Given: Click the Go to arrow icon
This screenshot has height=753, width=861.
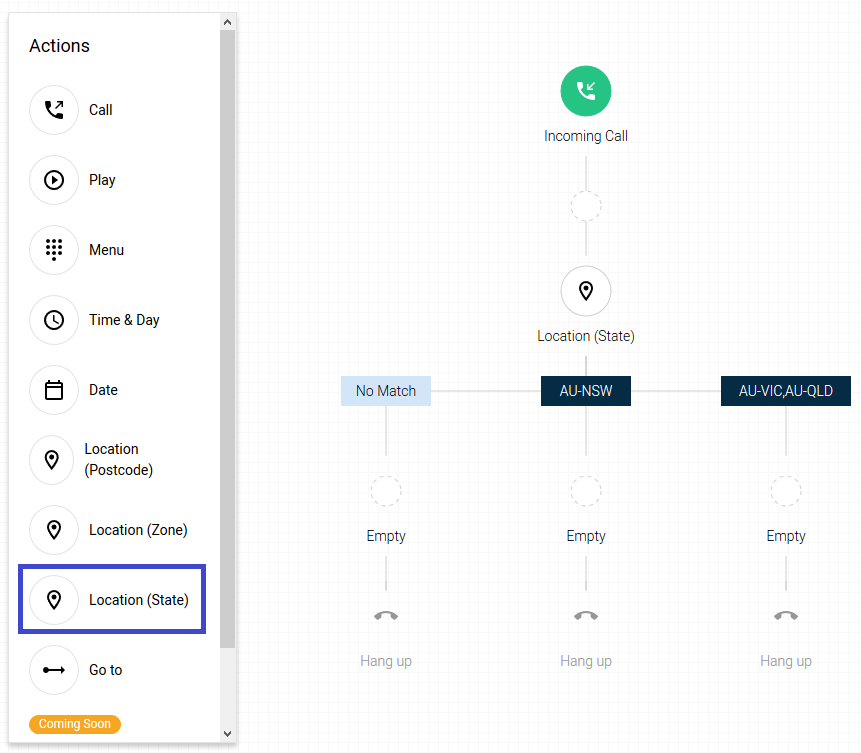Looking at the screenshot, I should click(54, 670).
